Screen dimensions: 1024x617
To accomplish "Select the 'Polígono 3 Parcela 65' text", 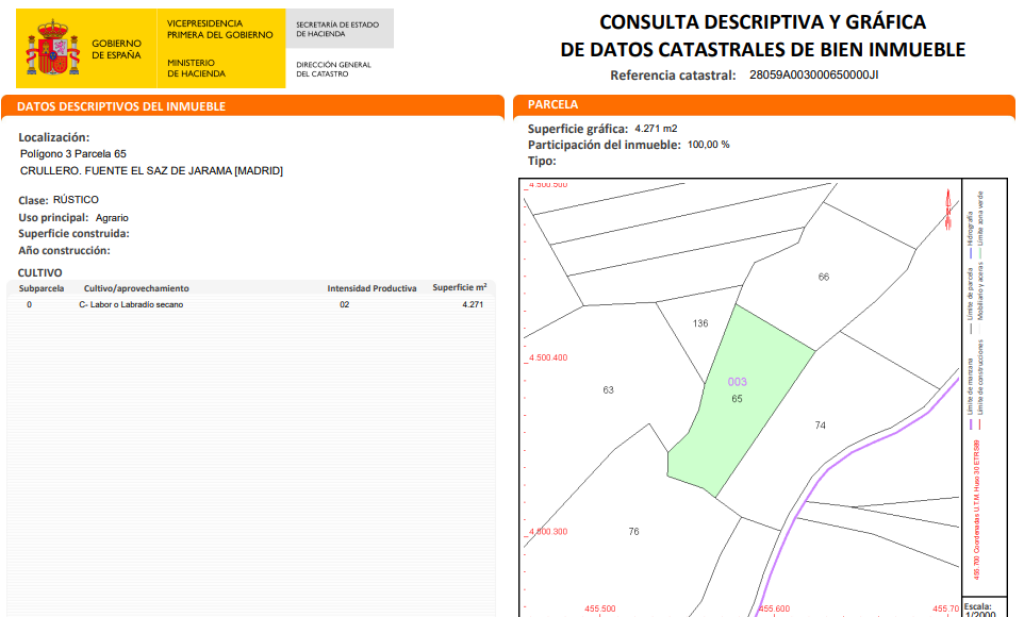I will pos(73,154).
